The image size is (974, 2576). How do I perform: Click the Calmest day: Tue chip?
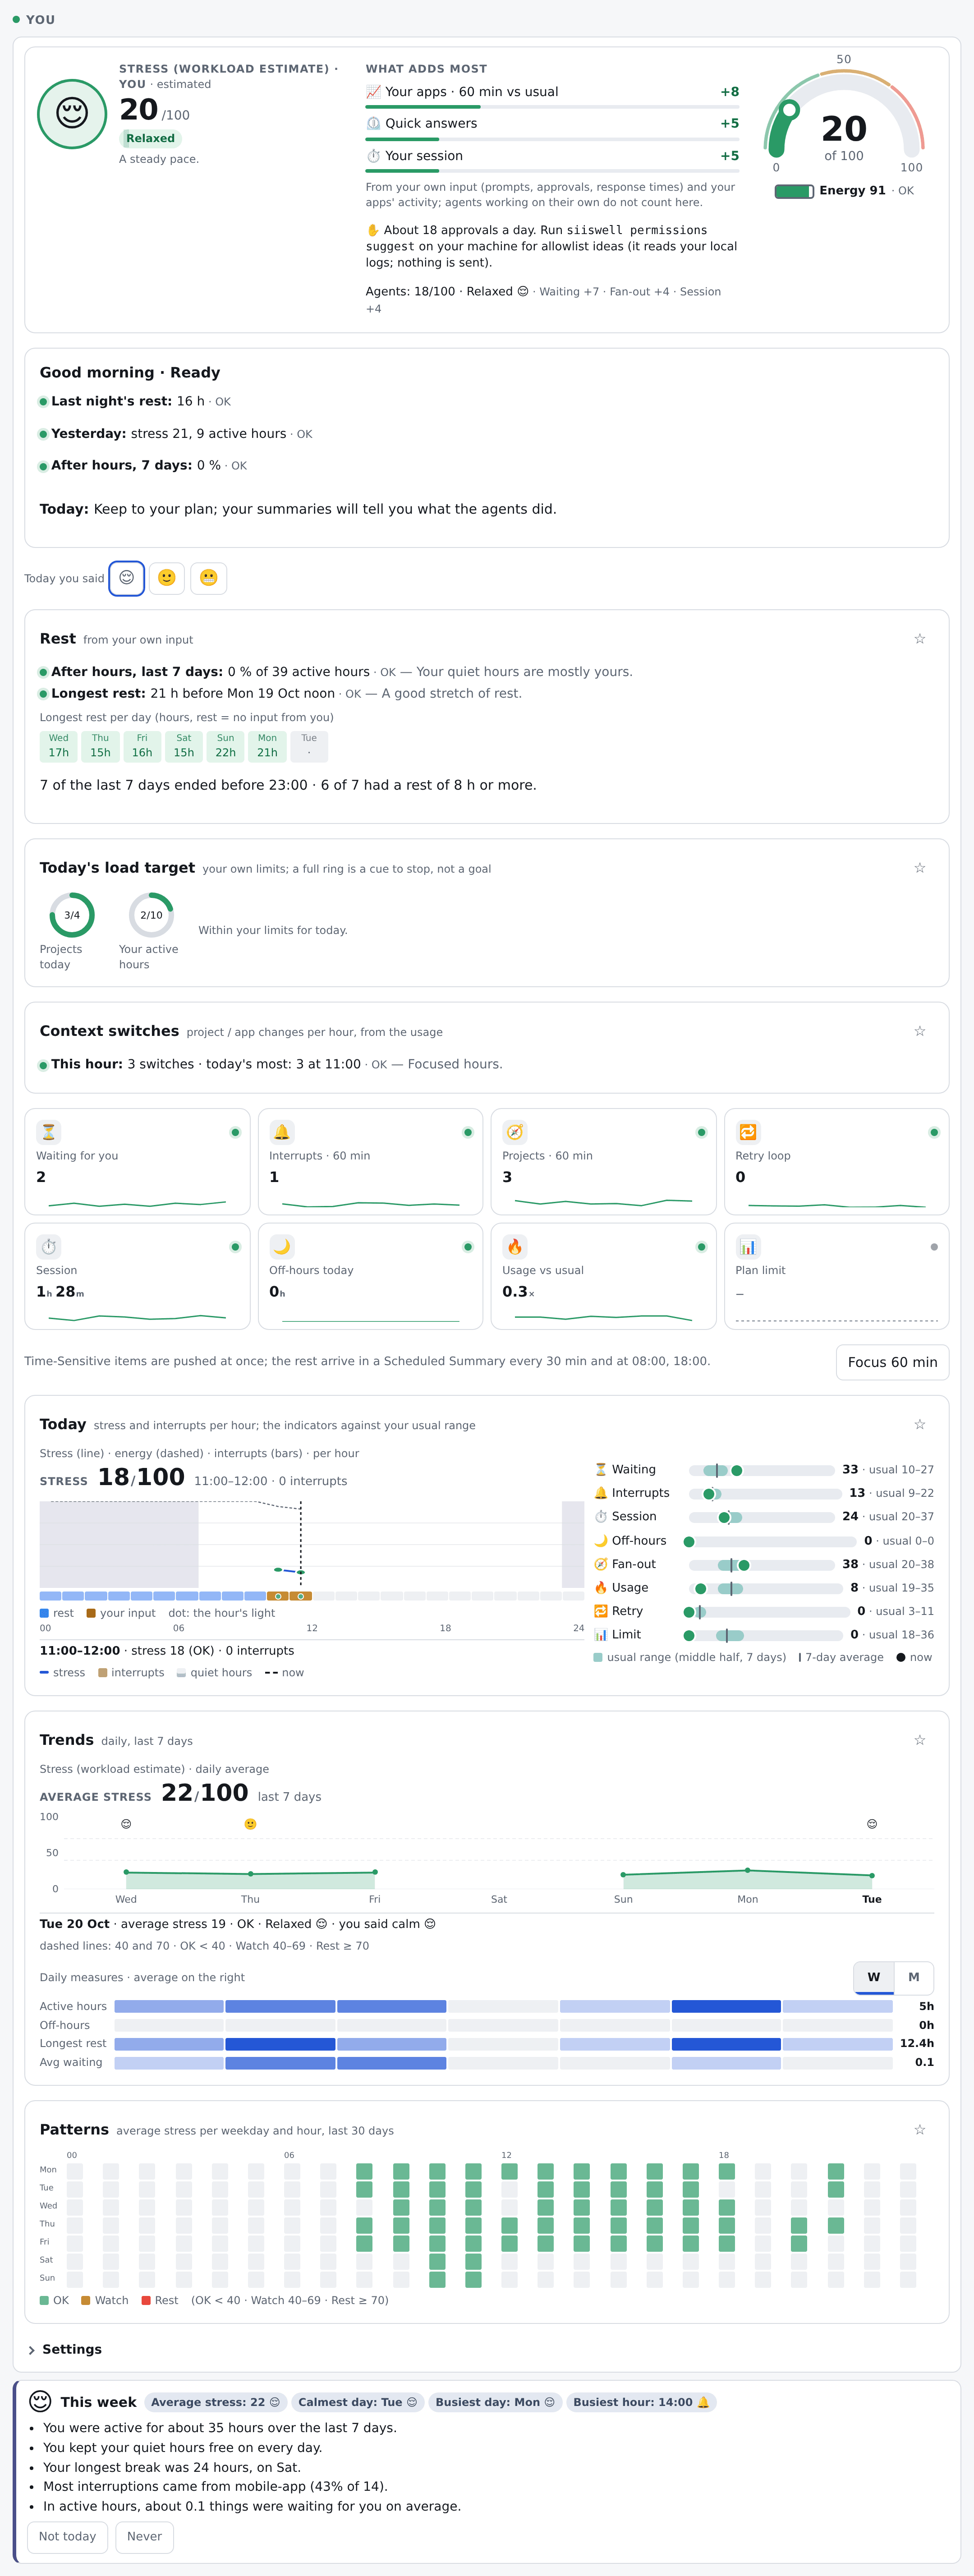(x=358, y=2402)
